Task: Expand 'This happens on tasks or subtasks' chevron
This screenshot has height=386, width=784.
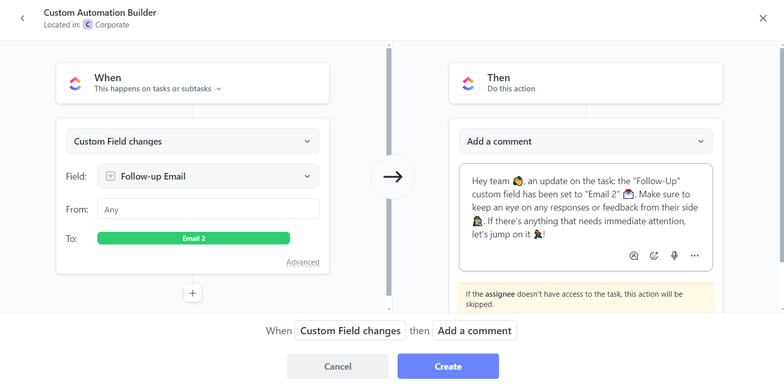Action: tap(218, 89)
